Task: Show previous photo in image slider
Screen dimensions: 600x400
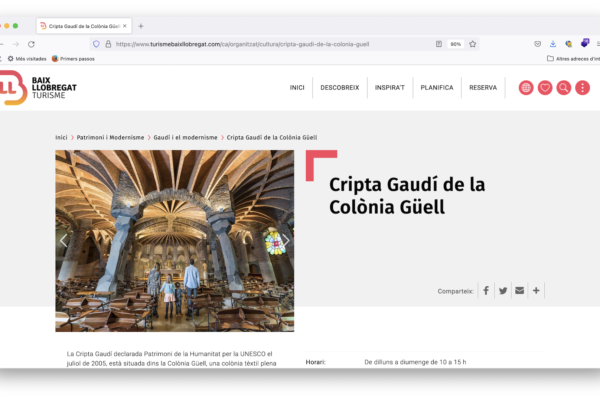Action: (64, 240)
